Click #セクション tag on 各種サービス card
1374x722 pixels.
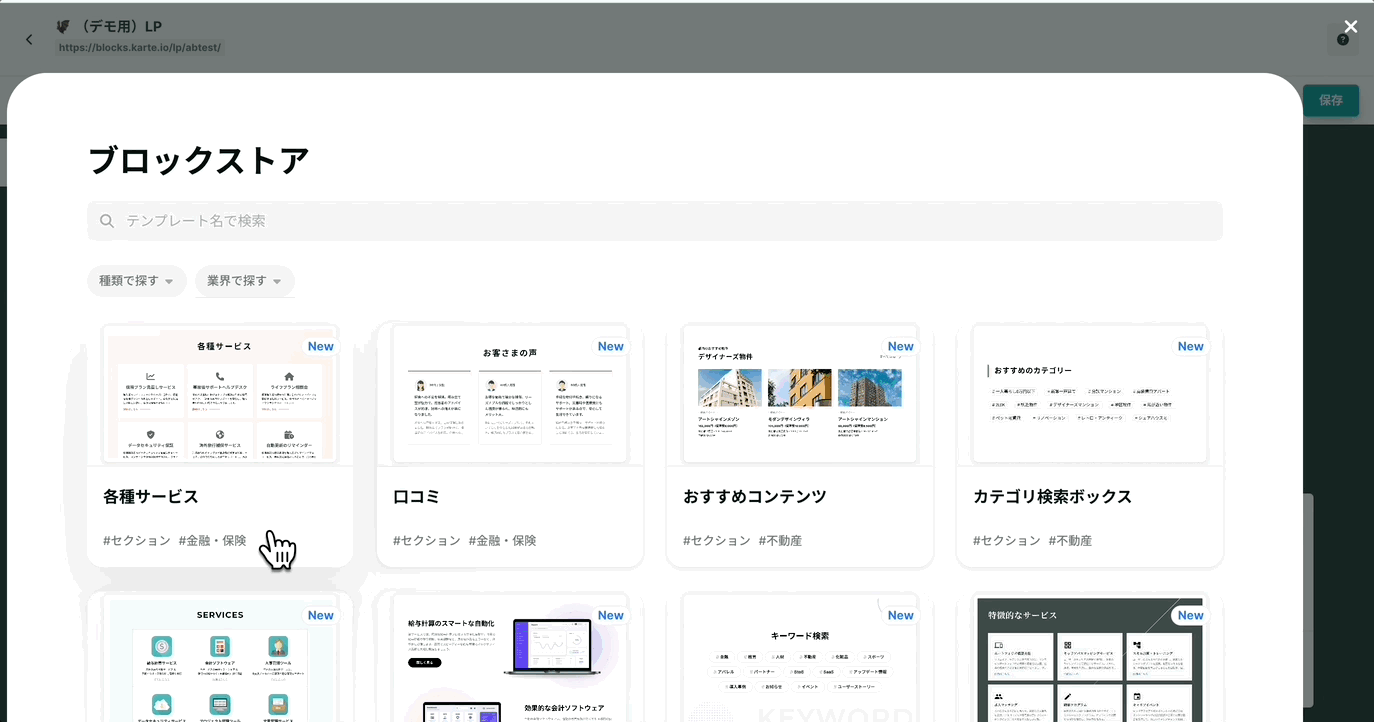coord(137,541)
